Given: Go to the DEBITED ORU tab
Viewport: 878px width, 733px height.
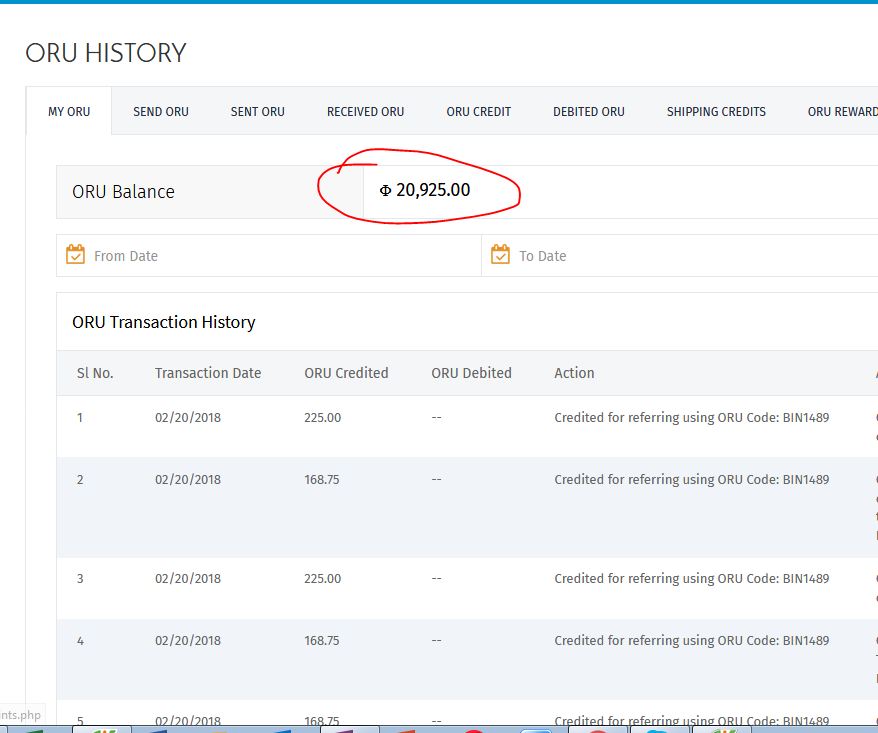Looking at the screenshot, I should (589, 111).
